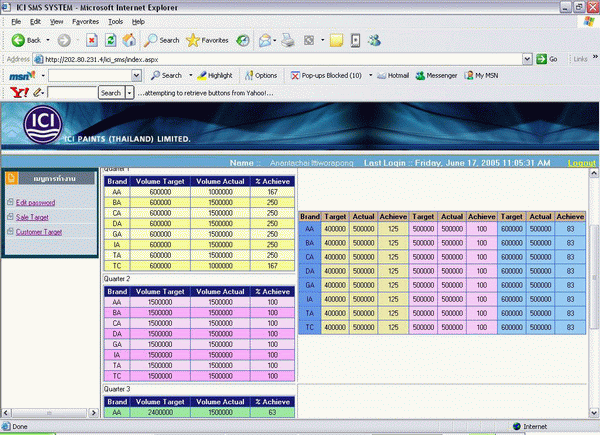Toggle the MSN Highlight tool

coord(215,75)
